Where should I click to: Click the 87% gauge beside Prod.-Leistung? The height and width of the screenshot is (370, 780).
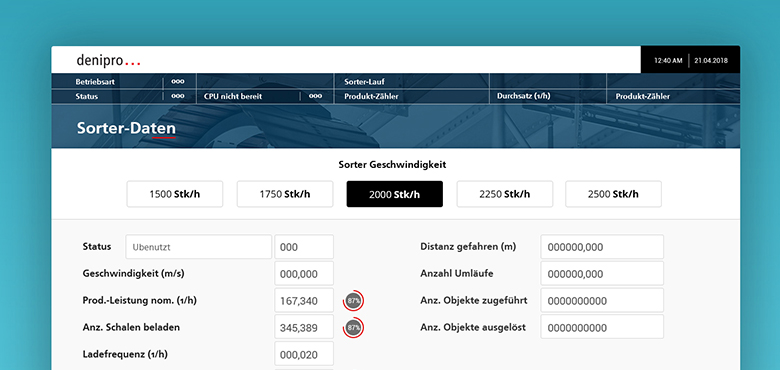pyautogui.click(x=354, y=300)
